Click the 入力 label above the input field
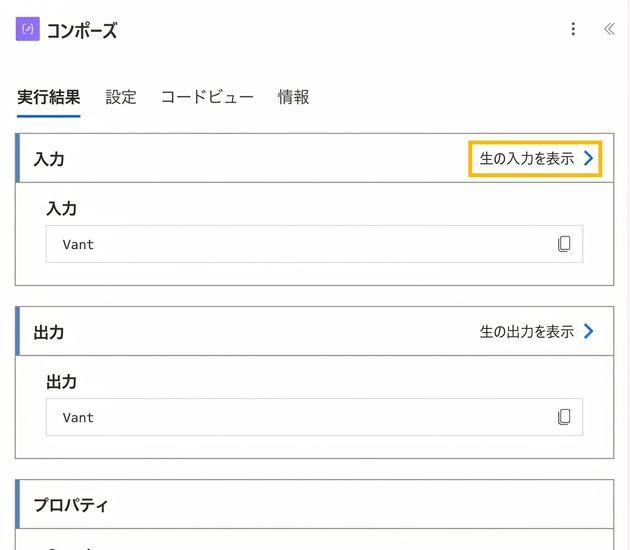630x550 pixels. [61, 209]
